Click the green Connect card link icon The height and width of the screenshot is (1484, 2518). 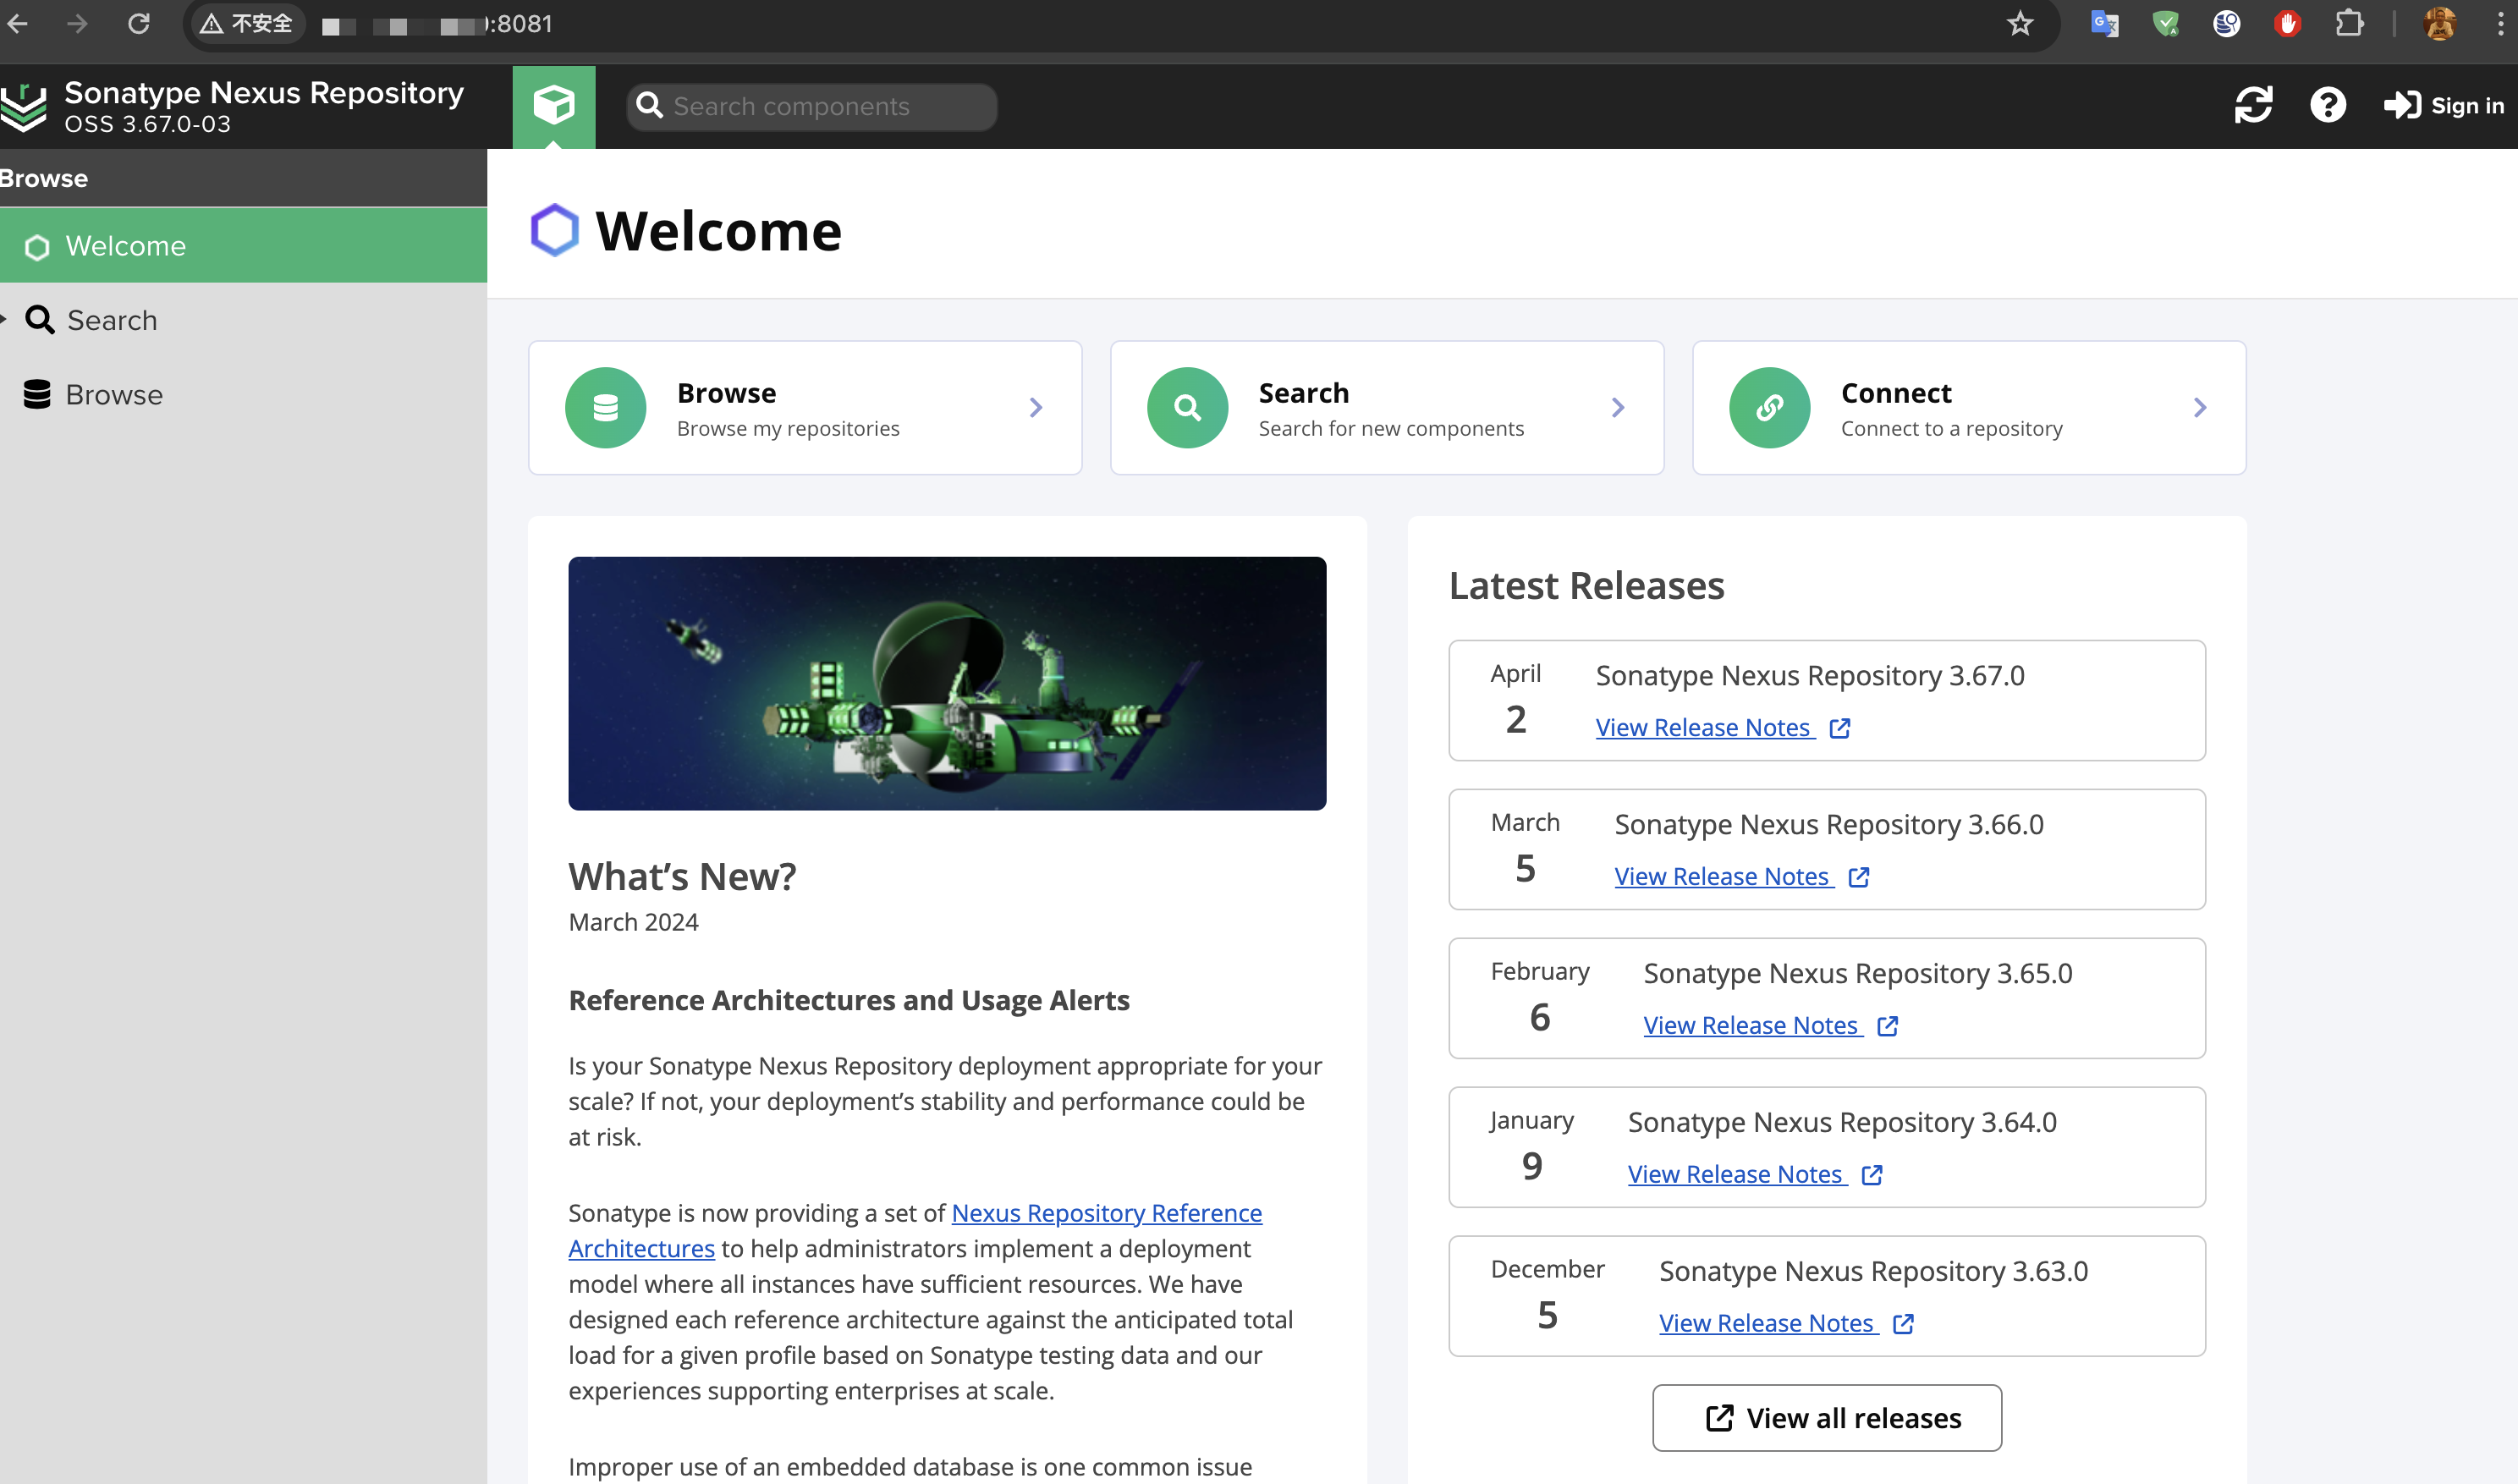coord(1770,408)
